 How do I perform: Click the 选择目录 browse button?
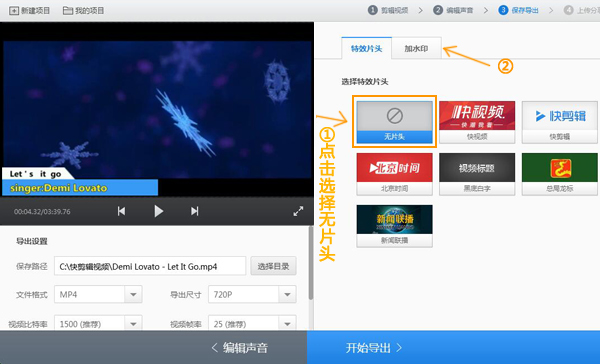coord(273,266)
